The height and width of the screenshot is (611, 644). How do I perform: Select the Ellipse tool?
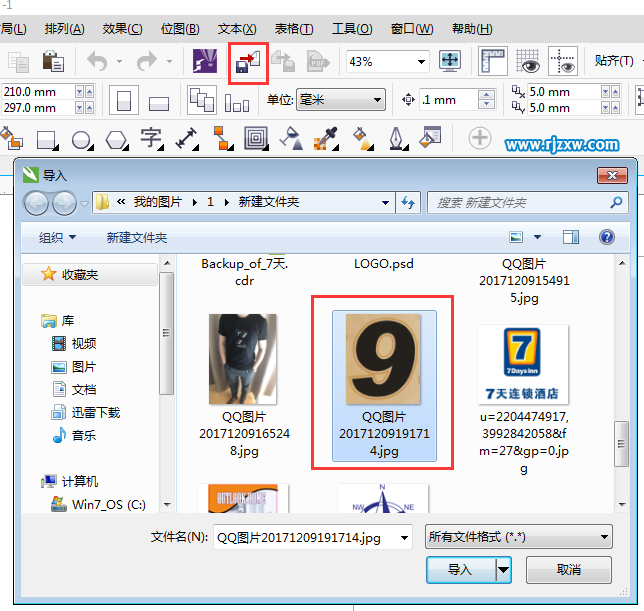pyautogui.click(x=82, y=140)
